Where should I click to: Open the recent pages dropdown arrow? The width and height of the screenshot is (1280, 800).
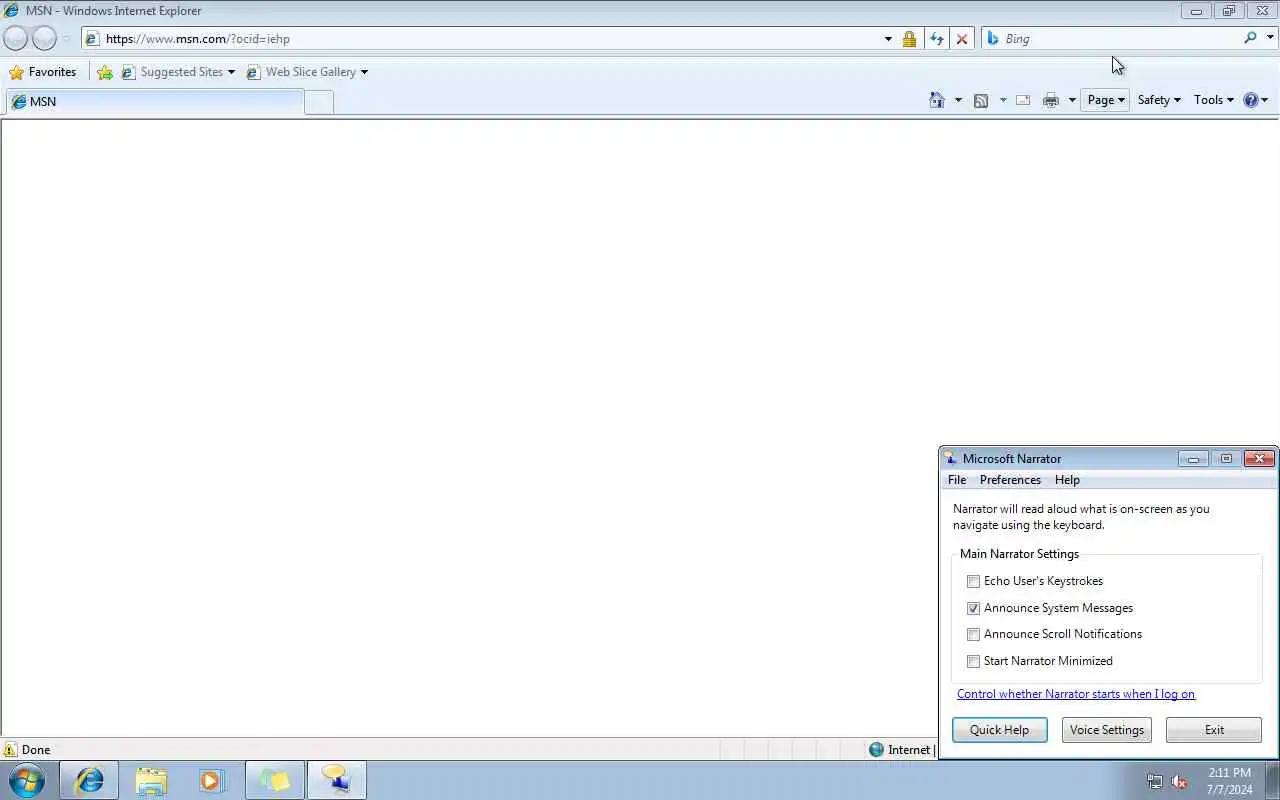66,39
